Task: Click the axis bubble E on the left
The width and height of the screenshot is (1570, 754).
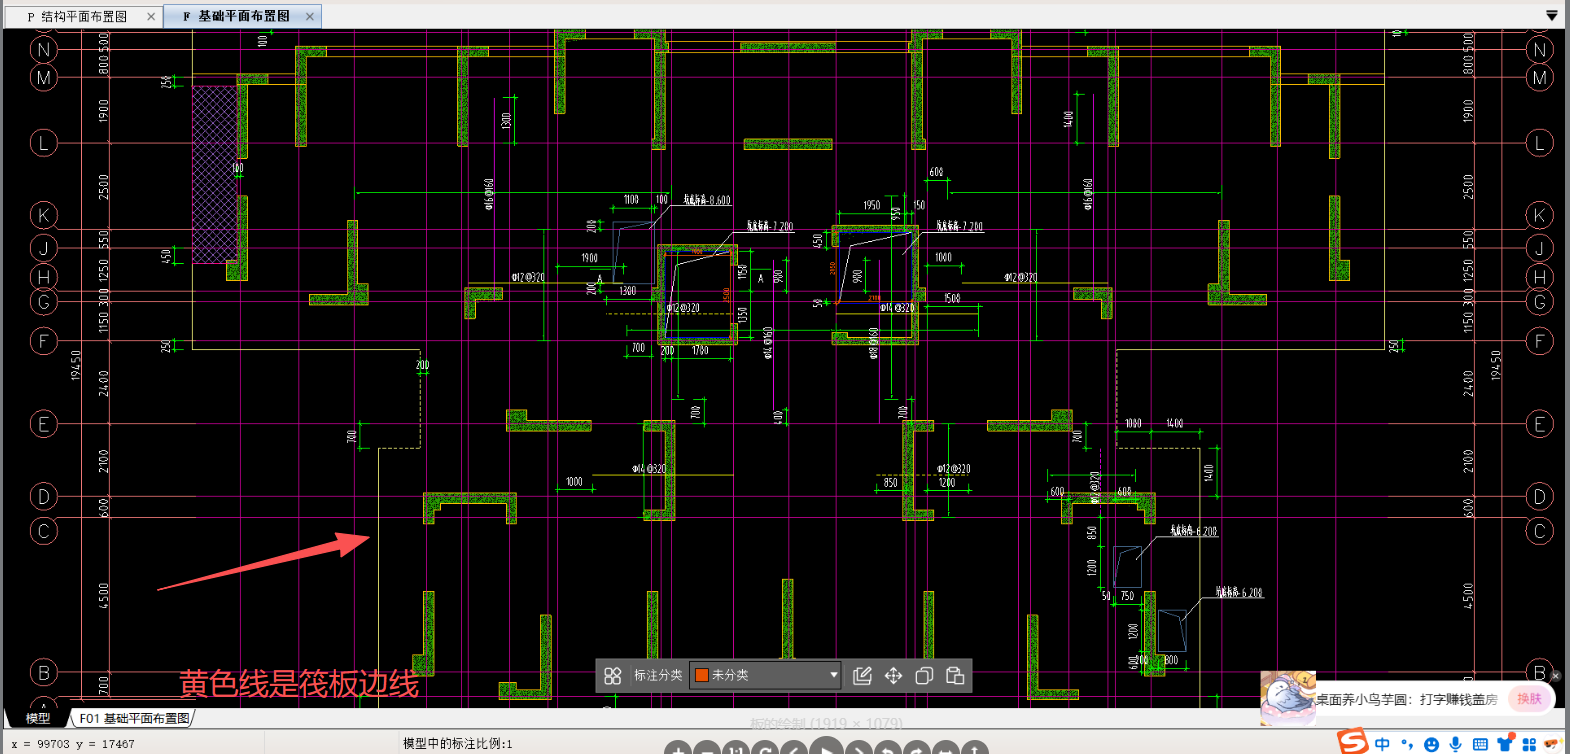Action: pos(43,424)
